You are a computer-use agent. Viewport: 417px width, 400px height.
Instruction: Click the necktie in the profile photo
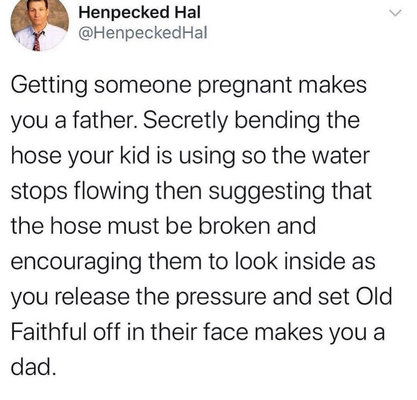click(x=36, y=41)
